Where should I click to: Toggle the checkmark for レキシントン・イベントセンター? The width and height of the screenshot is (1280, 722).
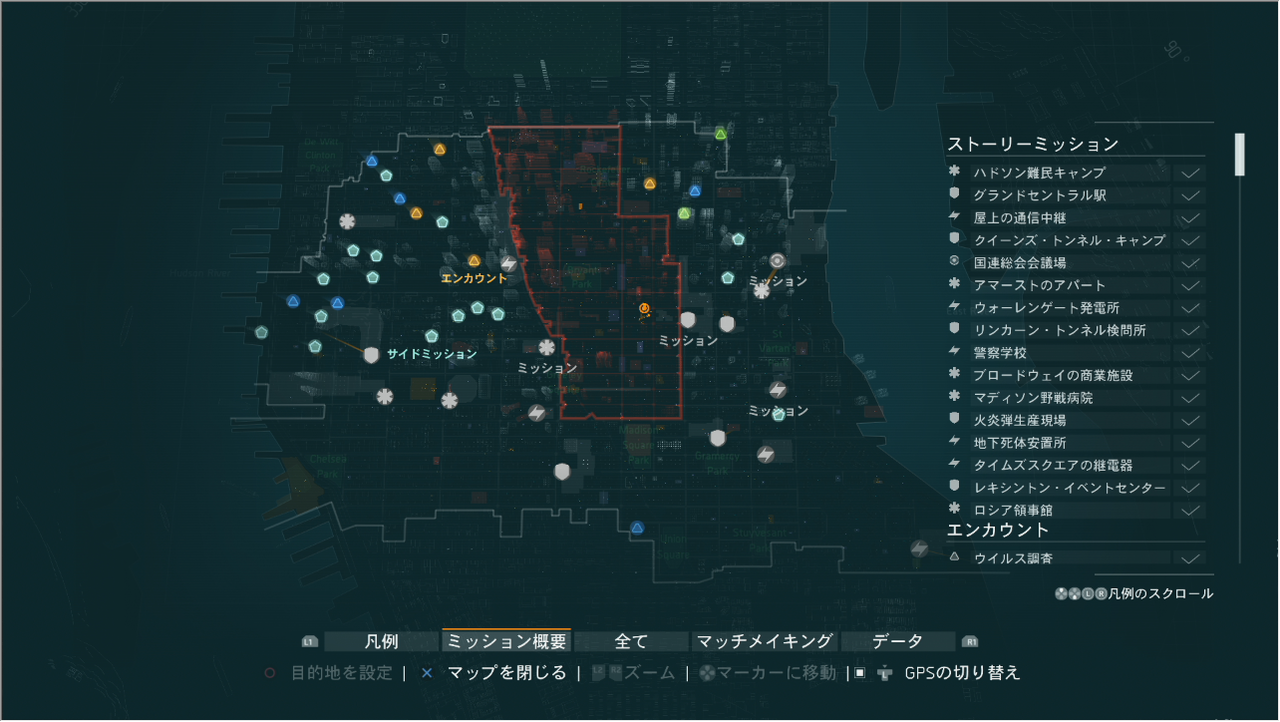pyautogui.click(x=1190, y=488)
